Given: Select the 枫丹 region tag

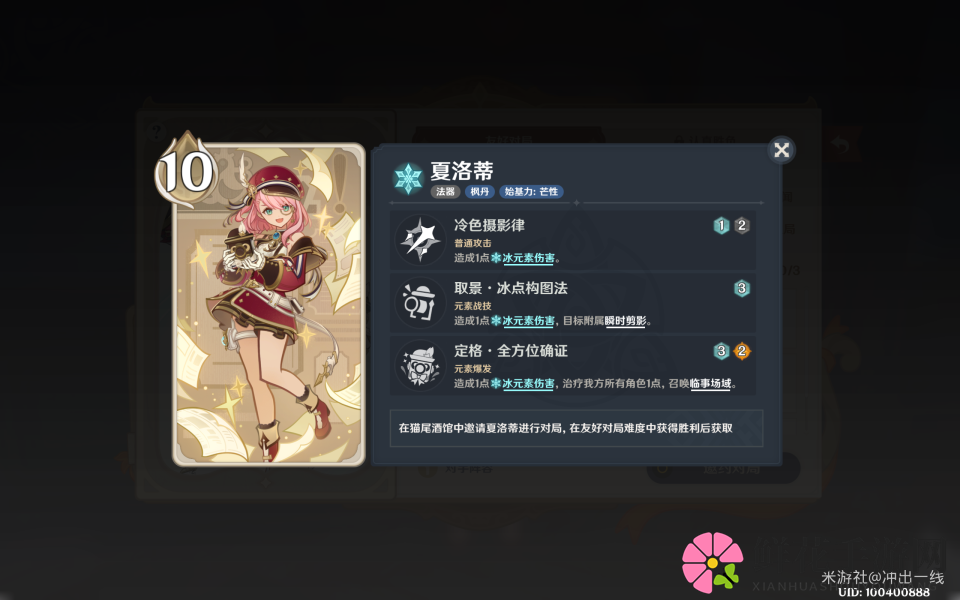Looking at the screenshot, I should pos(479,192).
